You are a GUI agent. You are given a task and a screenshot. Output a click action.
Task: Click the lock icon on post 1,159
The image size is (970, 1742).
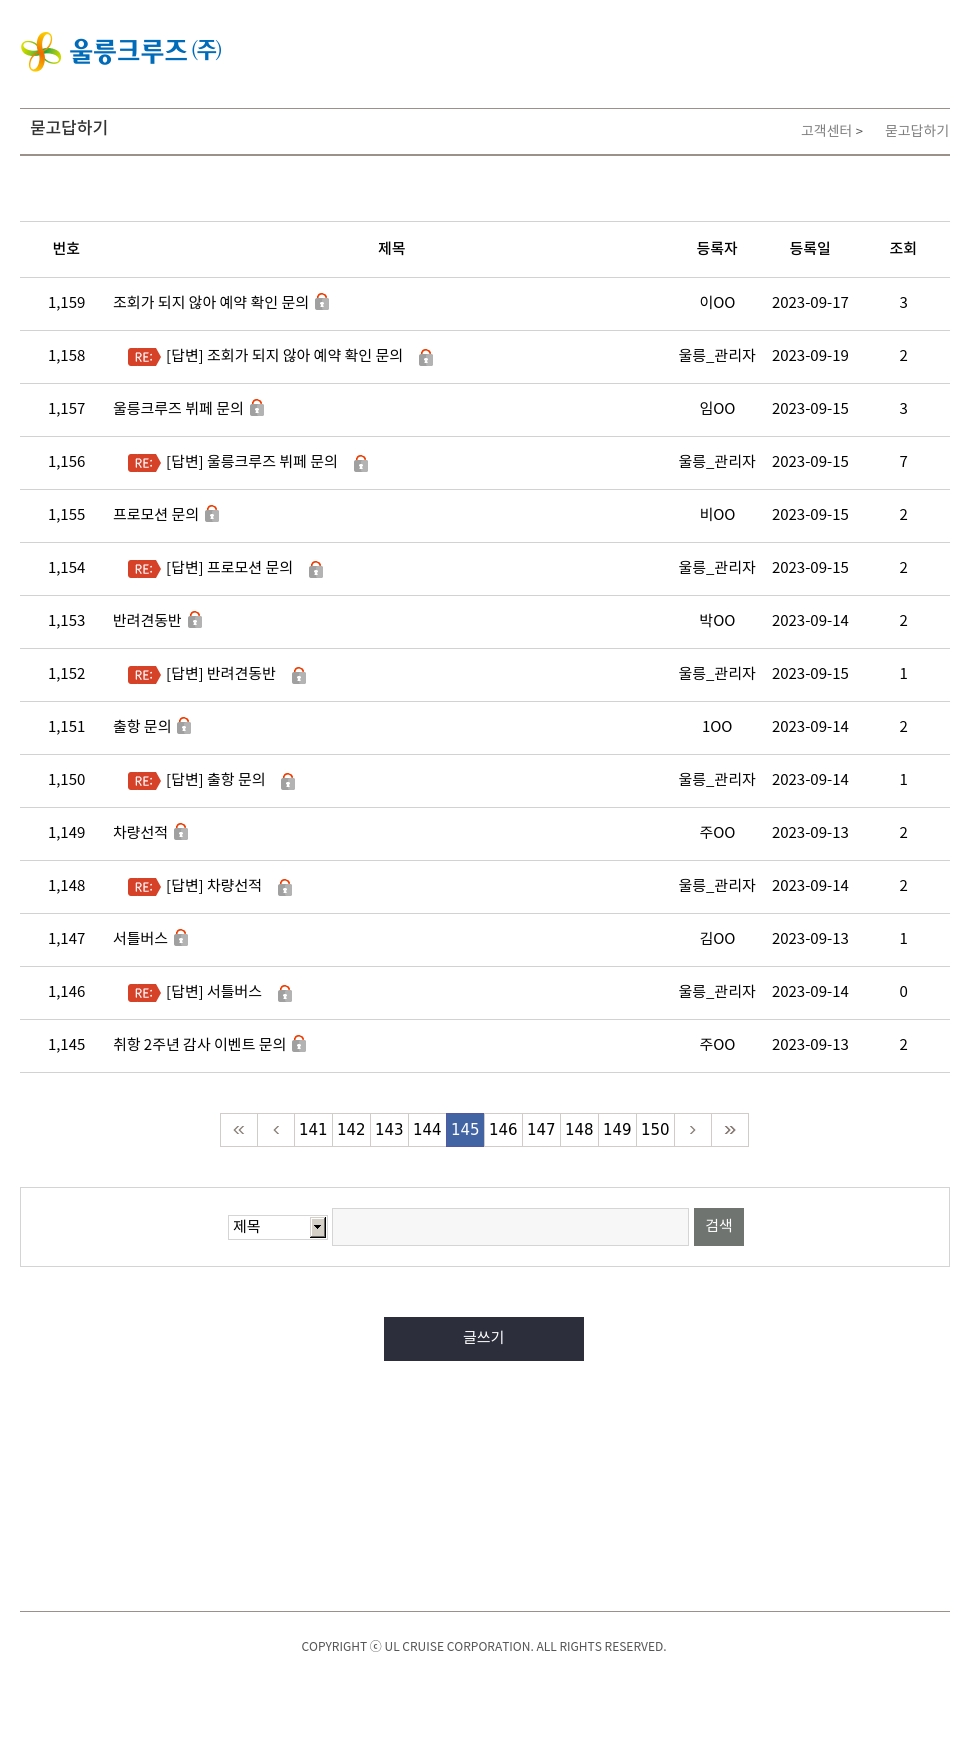(x=322, y=301)
